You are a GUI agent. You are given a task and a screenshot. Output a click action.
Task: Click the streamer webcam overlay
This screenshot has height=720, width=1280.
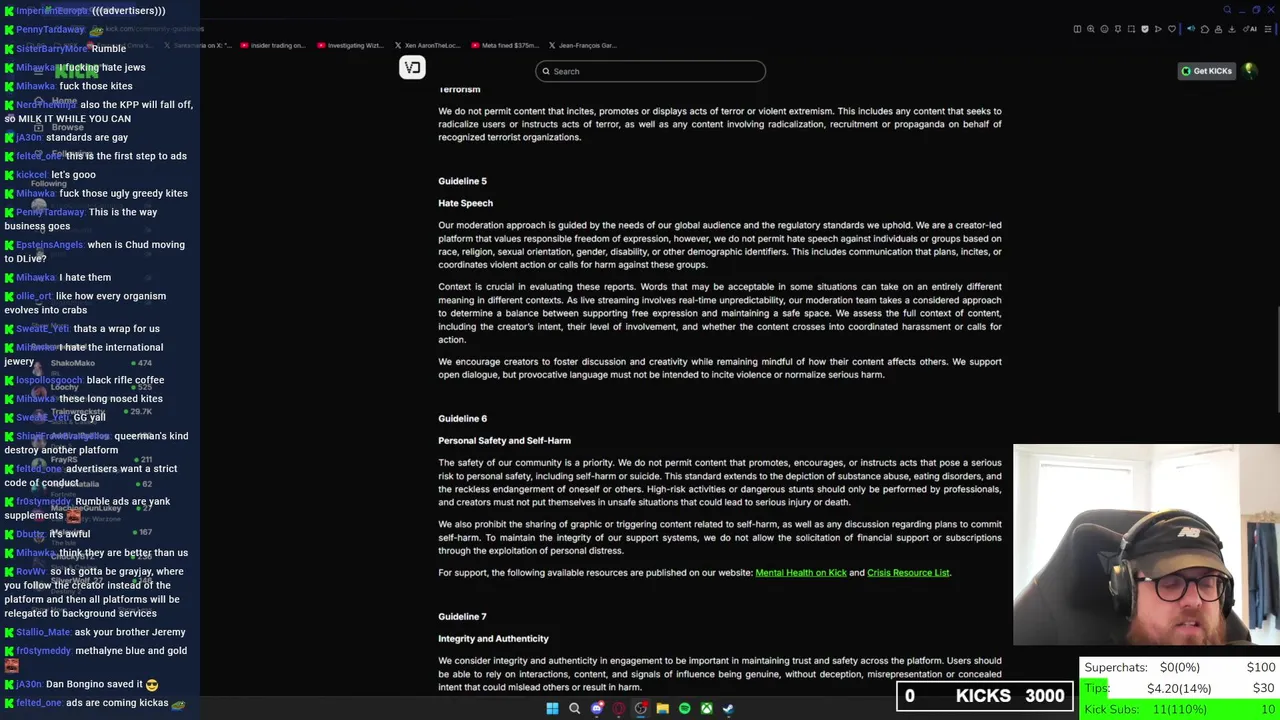tap(1146, 545)
